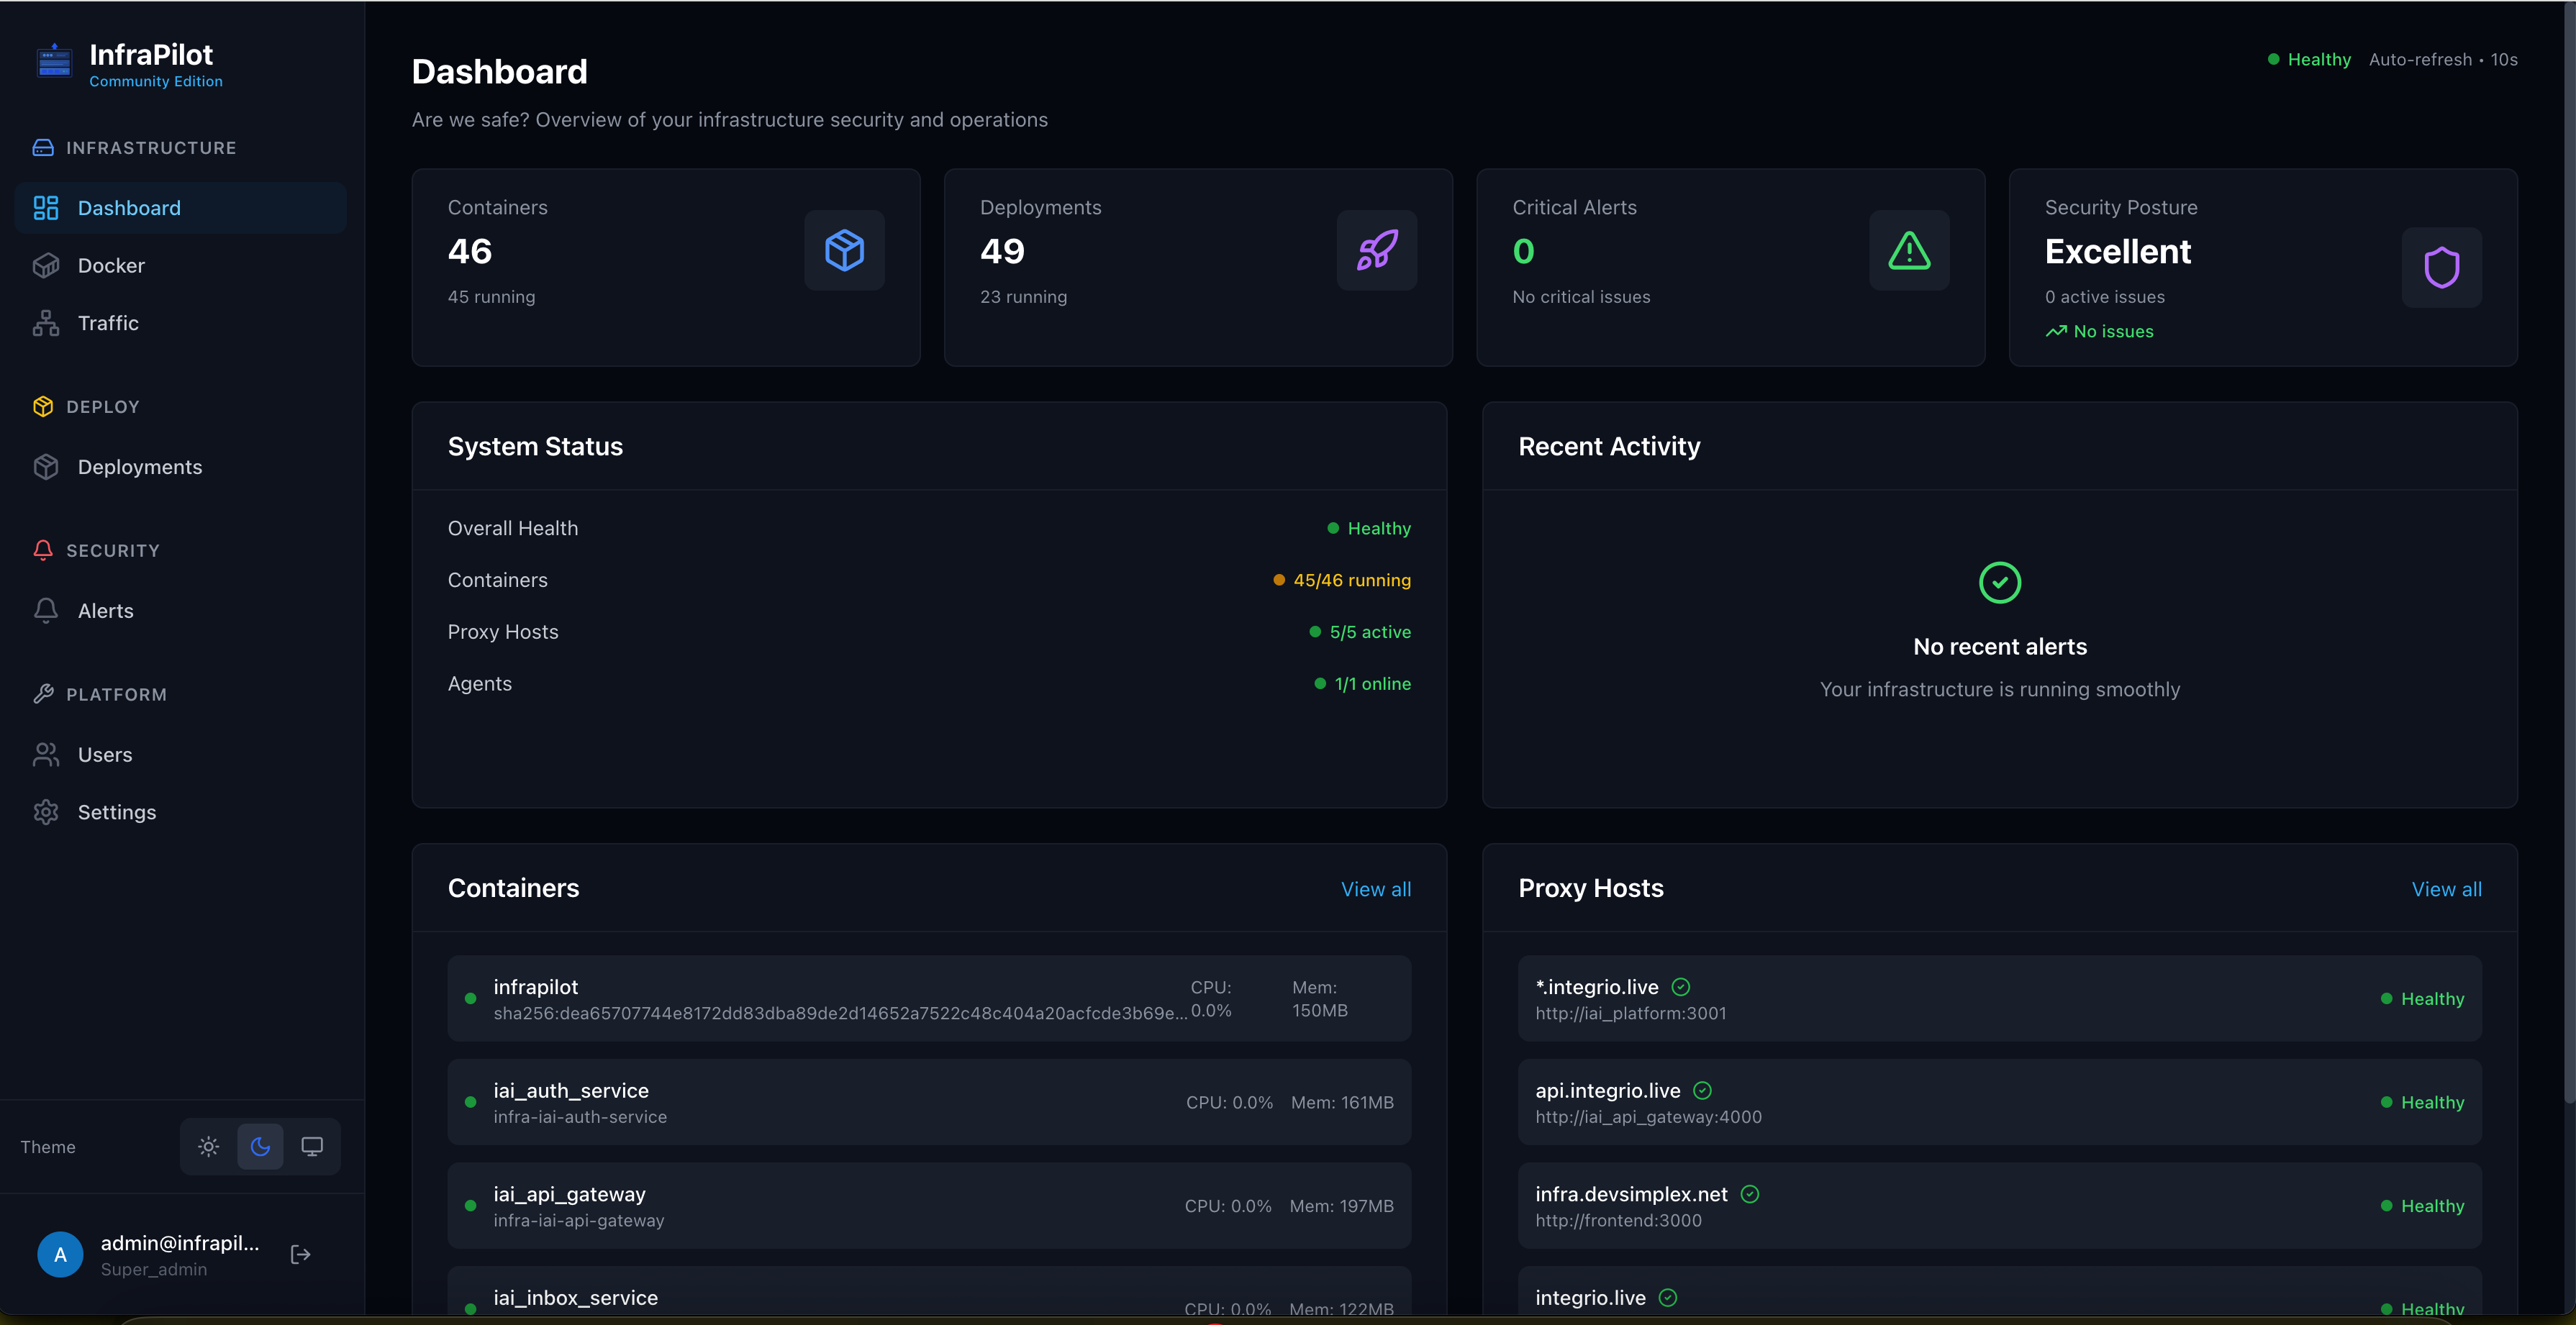Open the Dashboard menu item
This screenshot has width=2576, height=1325.
coord(180,208)
